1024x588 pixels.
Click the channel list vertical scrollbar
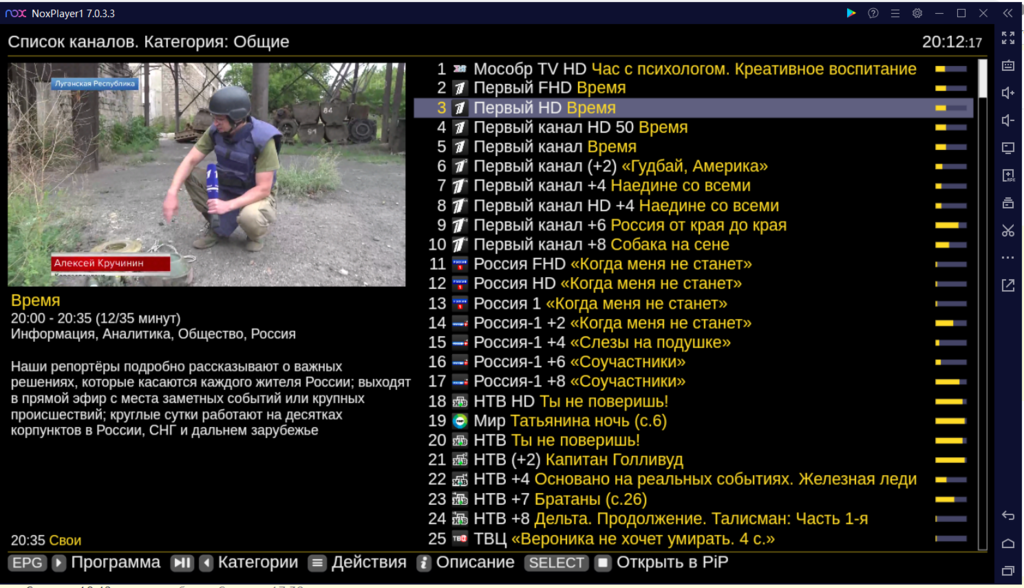(x=982, y=304)
